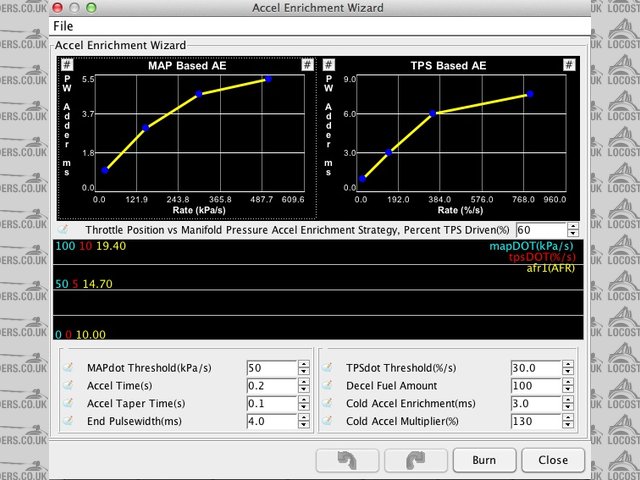Screen dimensions: 640x480
Task: Click the top-left # button on TPS Based AE graph
Action: point(329,64)
